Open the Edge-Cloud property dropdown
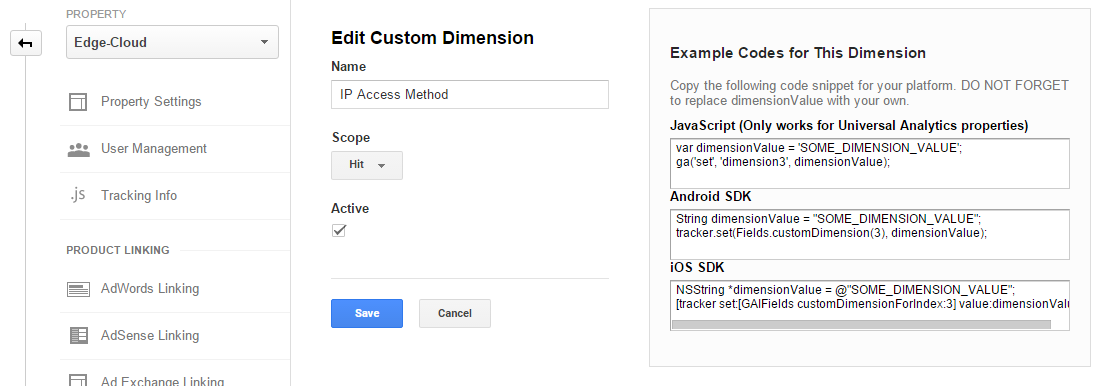 pyautogui.click(x=172, y=42)
